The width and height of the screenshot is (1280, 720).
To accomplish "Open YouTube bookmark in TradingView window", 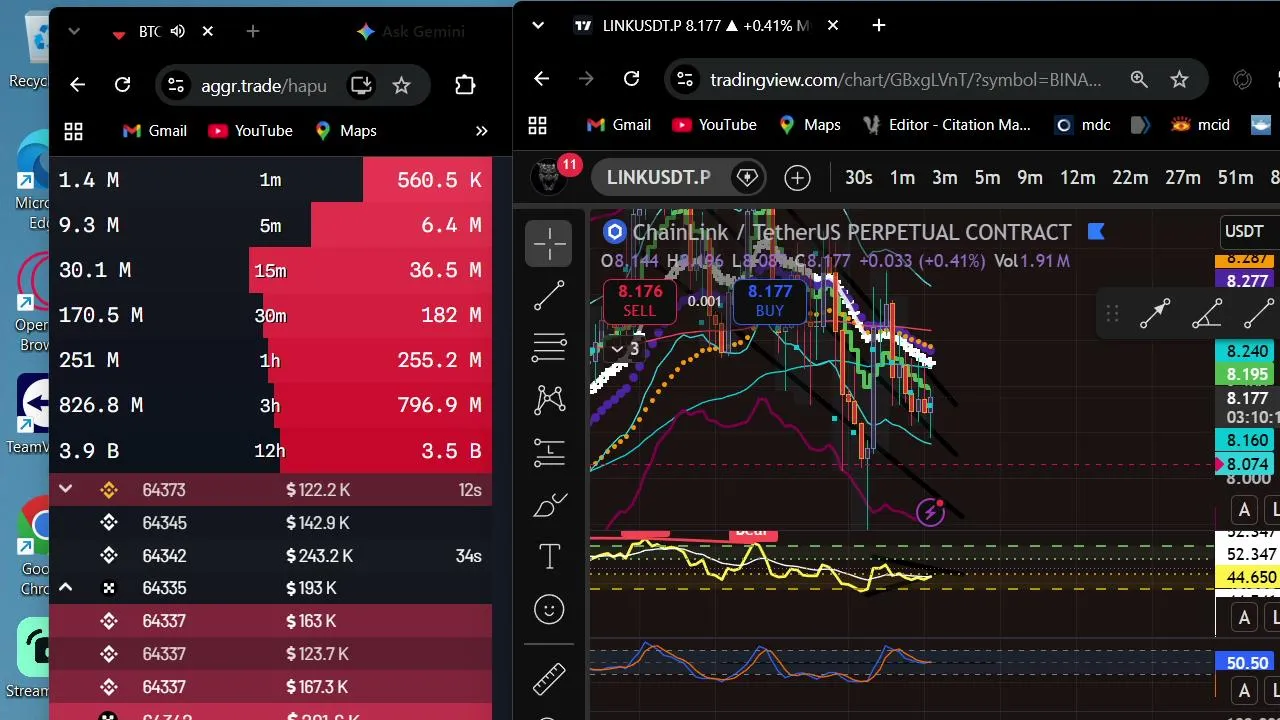I will point(714,125).
